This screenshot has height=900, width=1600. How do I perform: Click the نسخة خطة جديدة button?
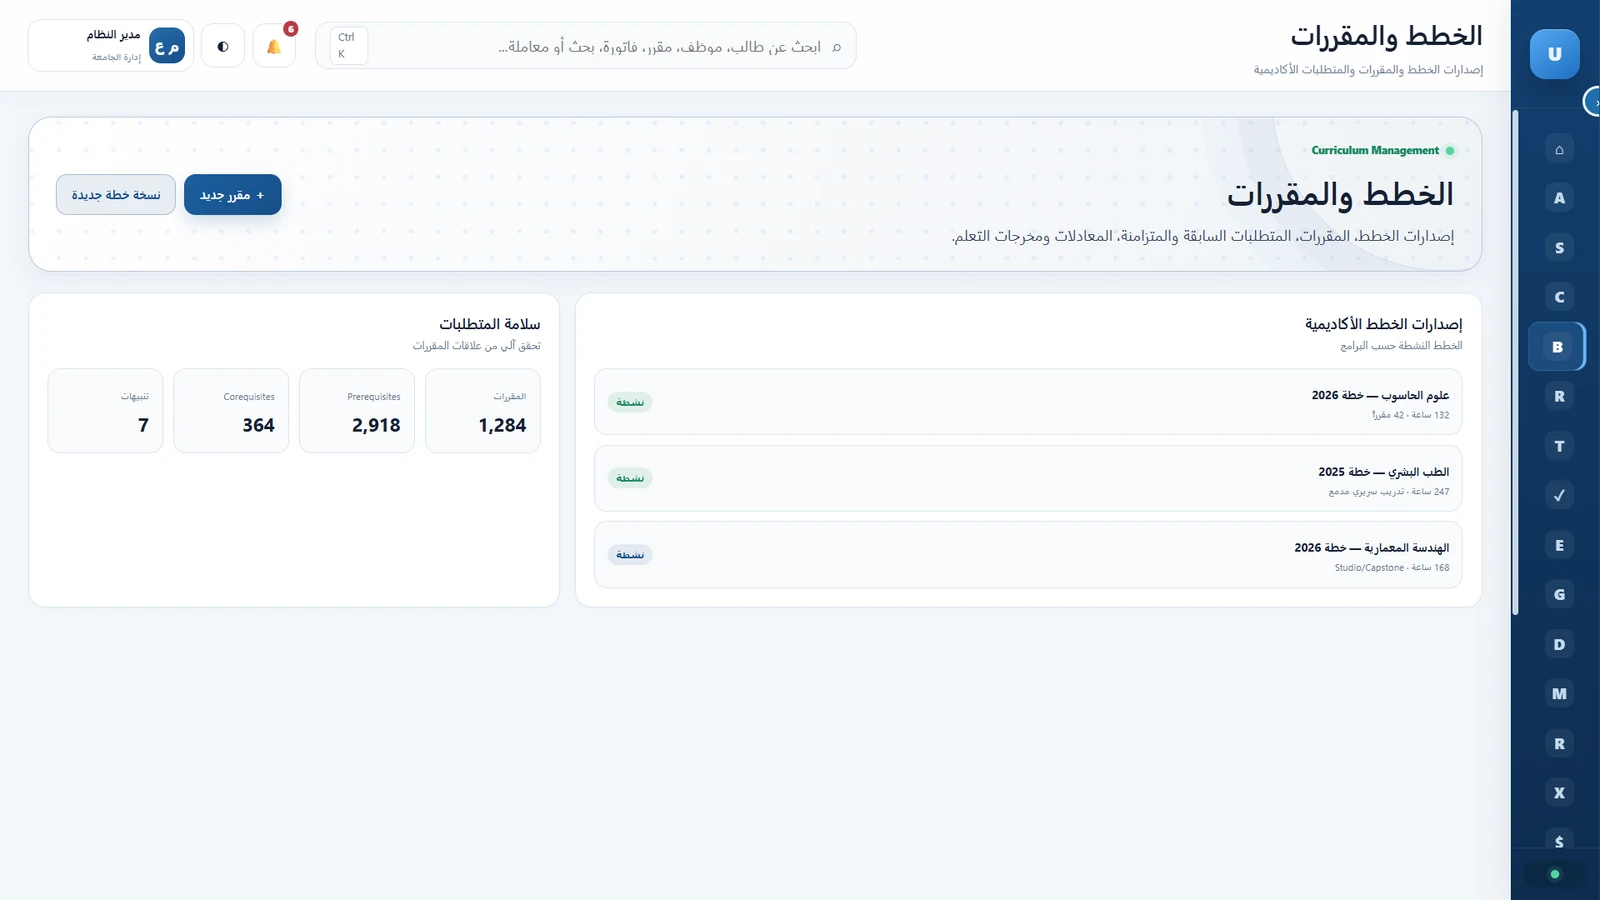coord(116,195)
